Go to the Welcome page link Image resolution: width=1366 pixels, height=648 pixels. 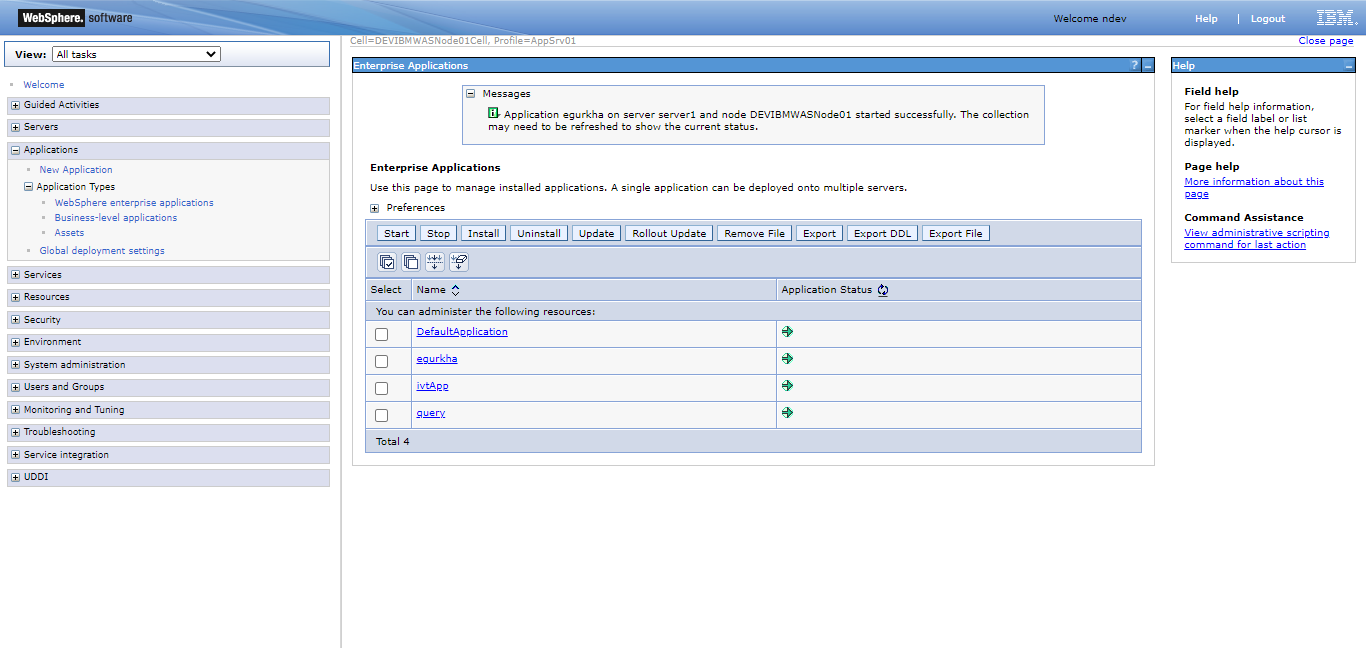pyautogui.click(x=44, y=85)
